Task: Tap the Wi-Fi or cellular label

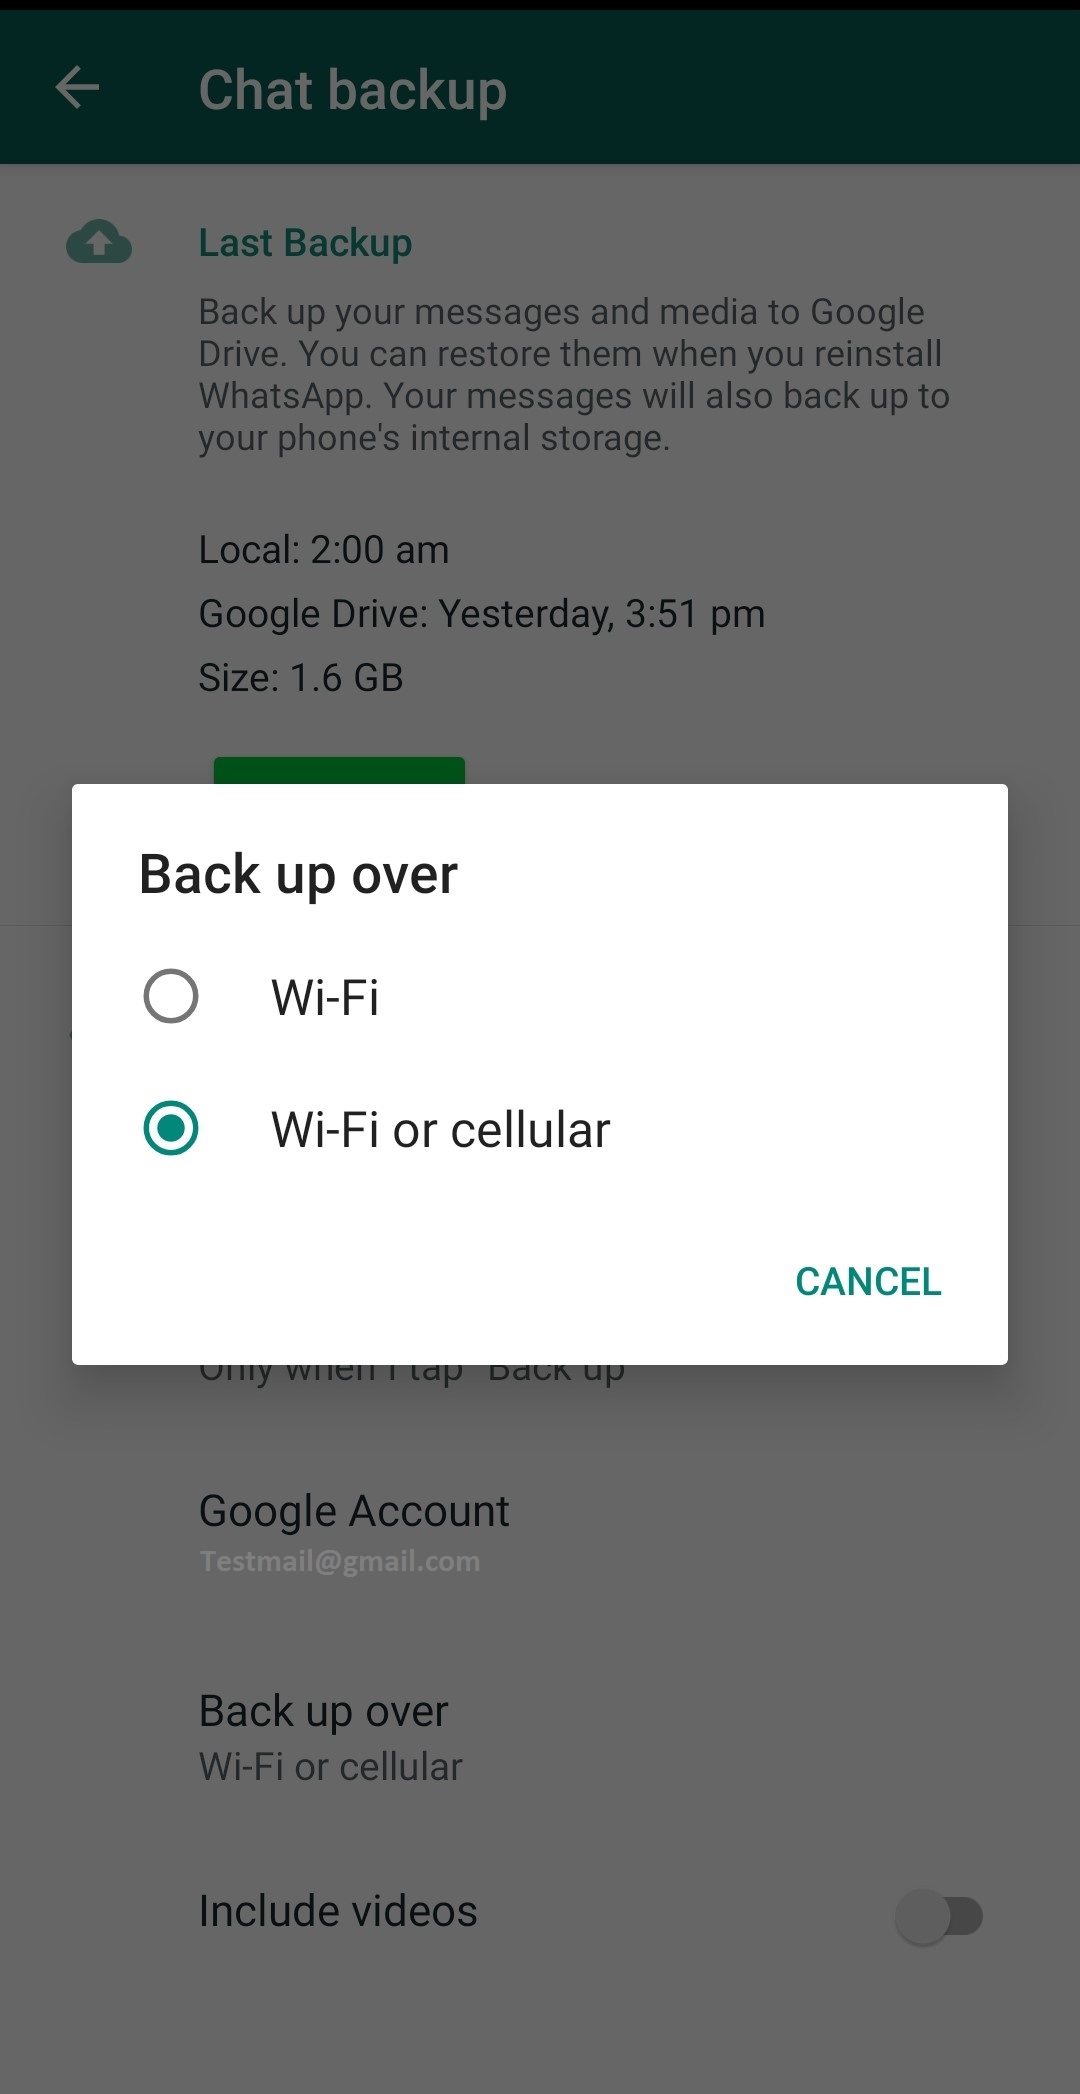Action: coord(440,1130)
